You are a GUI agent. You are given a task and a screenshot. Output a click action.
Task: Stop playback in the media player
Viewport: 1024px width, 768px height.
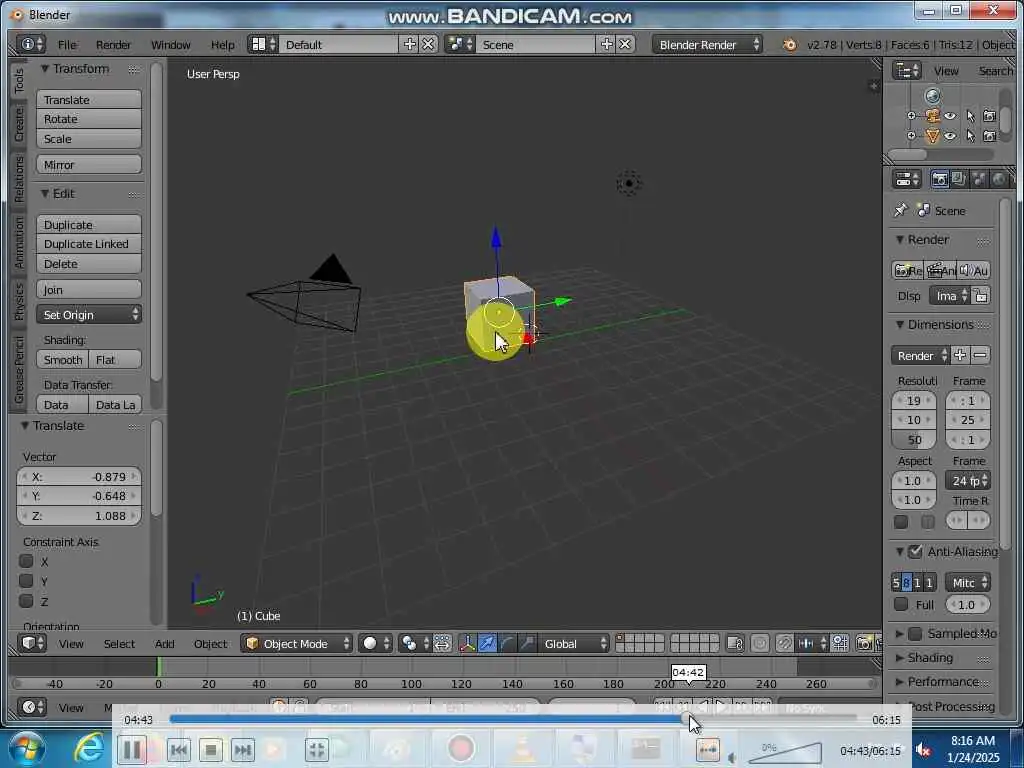pos(210,750)
